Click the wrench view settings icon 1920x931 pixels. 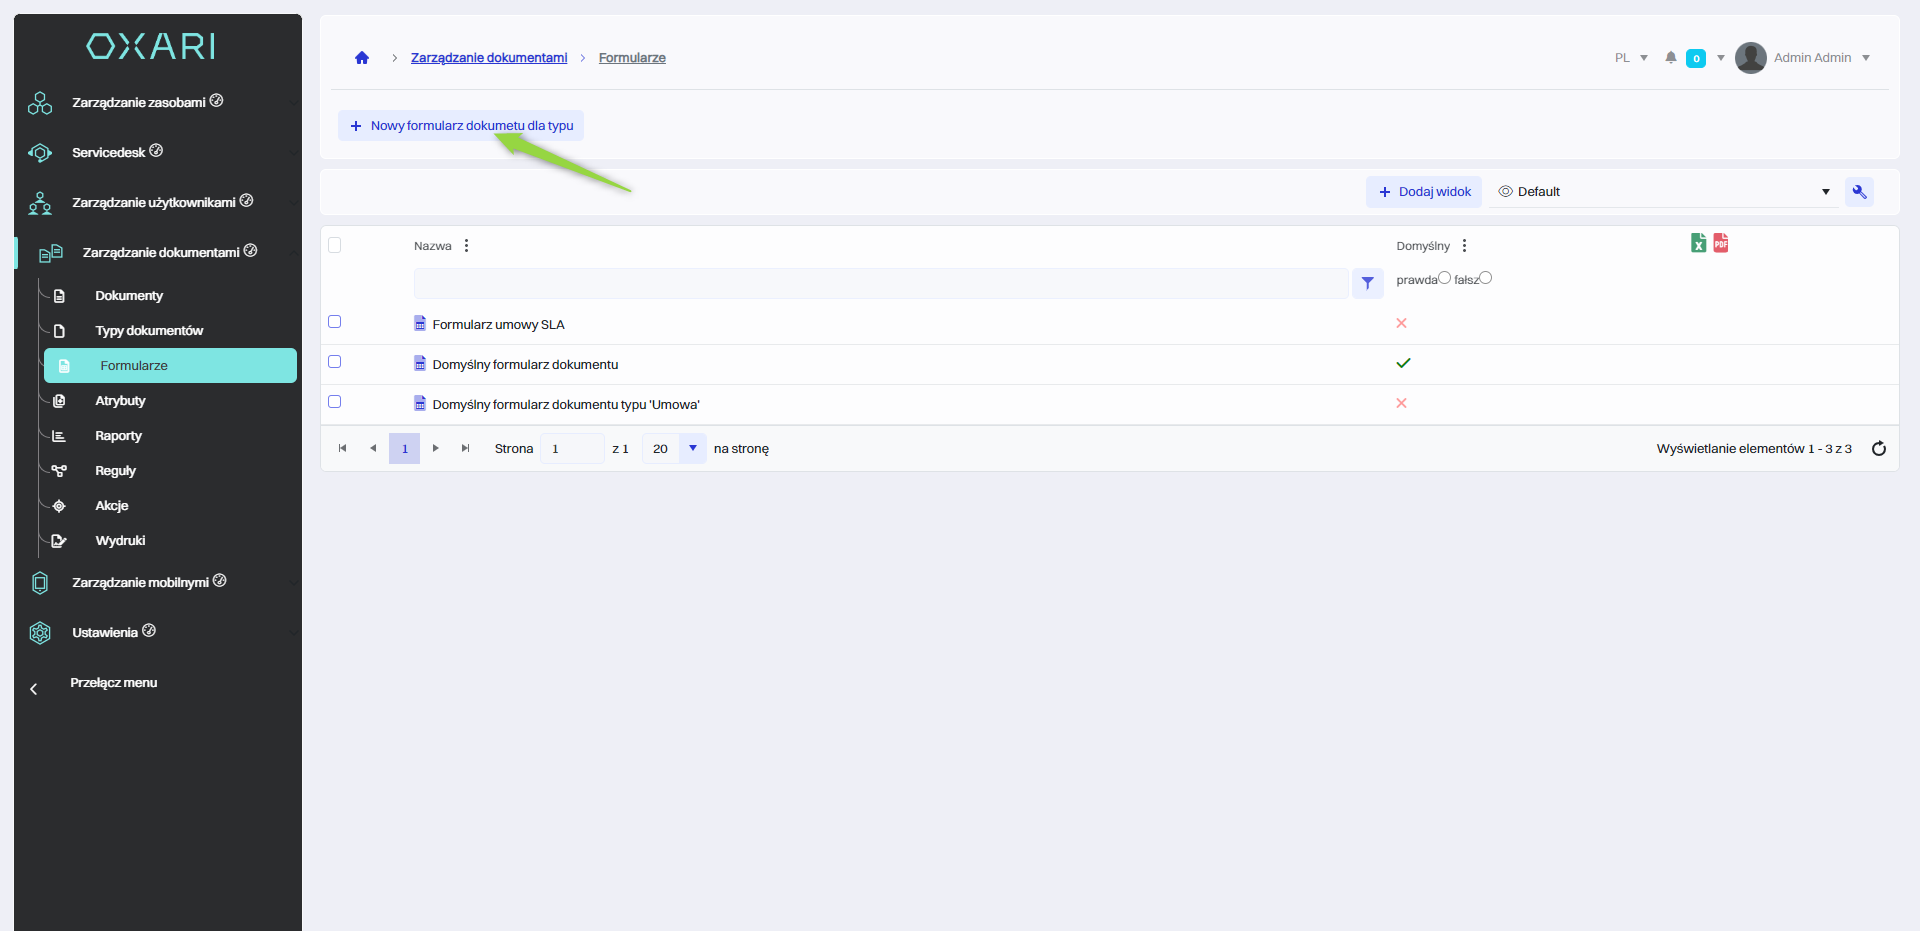[1859, 192]
